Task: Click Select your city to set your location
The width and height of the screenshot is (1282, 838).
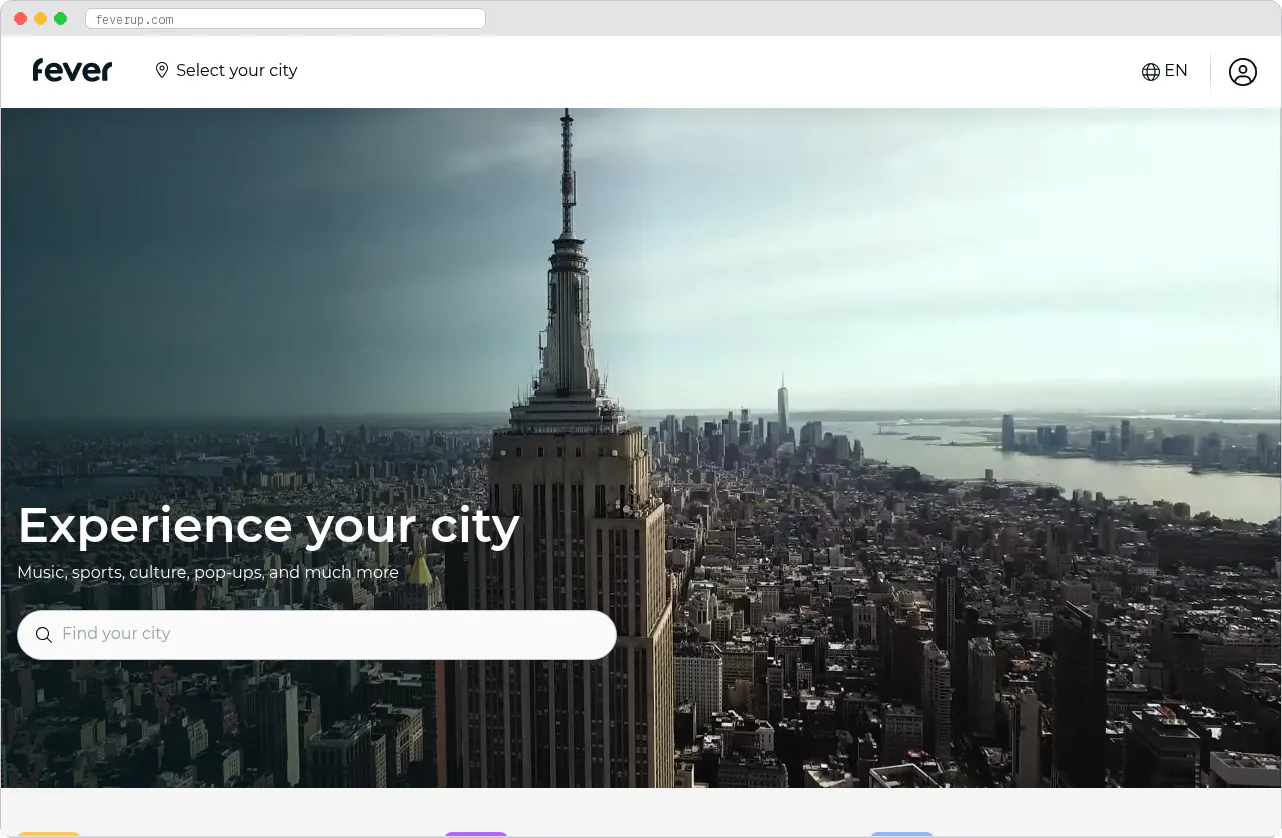Action: 237,70
